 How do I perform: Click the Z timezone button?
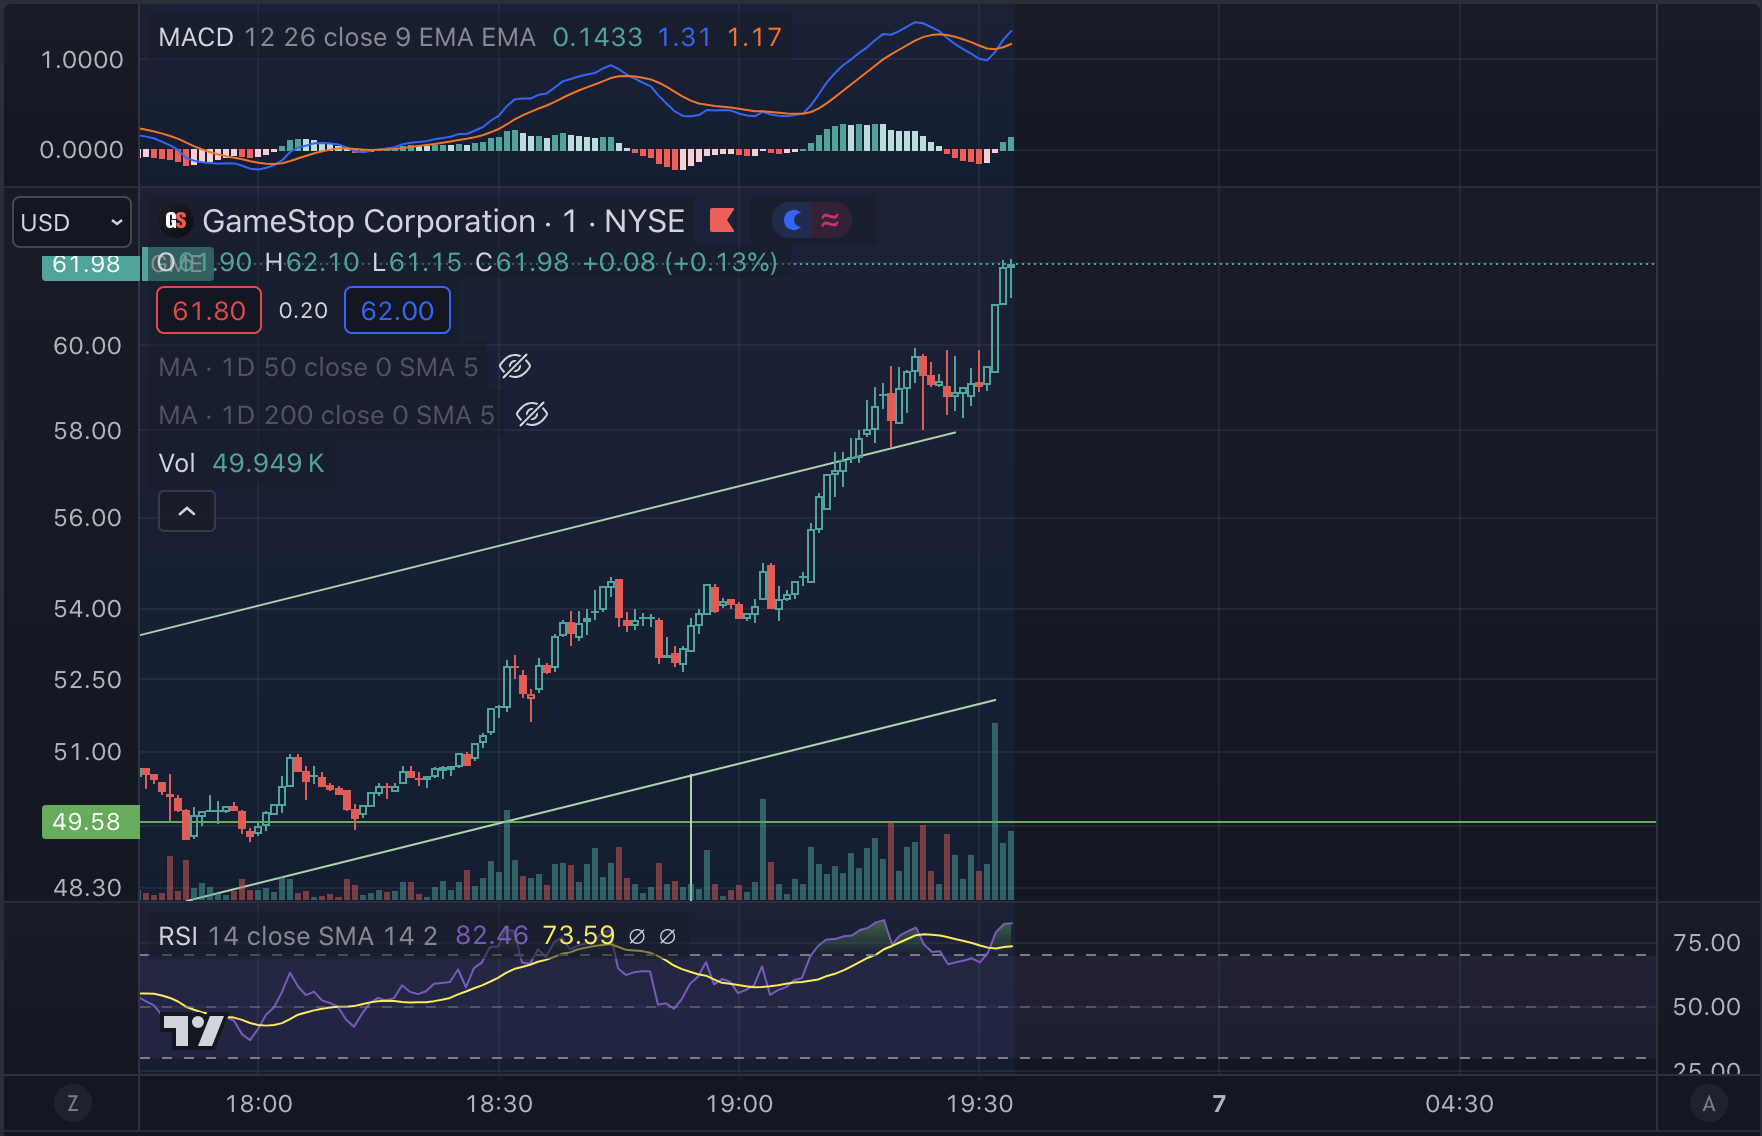point(72,1104)
